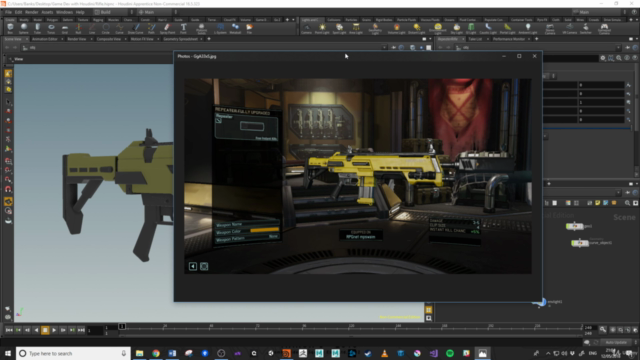Select the Circle shelf tool
640x360 pixels.
(106, 29)
